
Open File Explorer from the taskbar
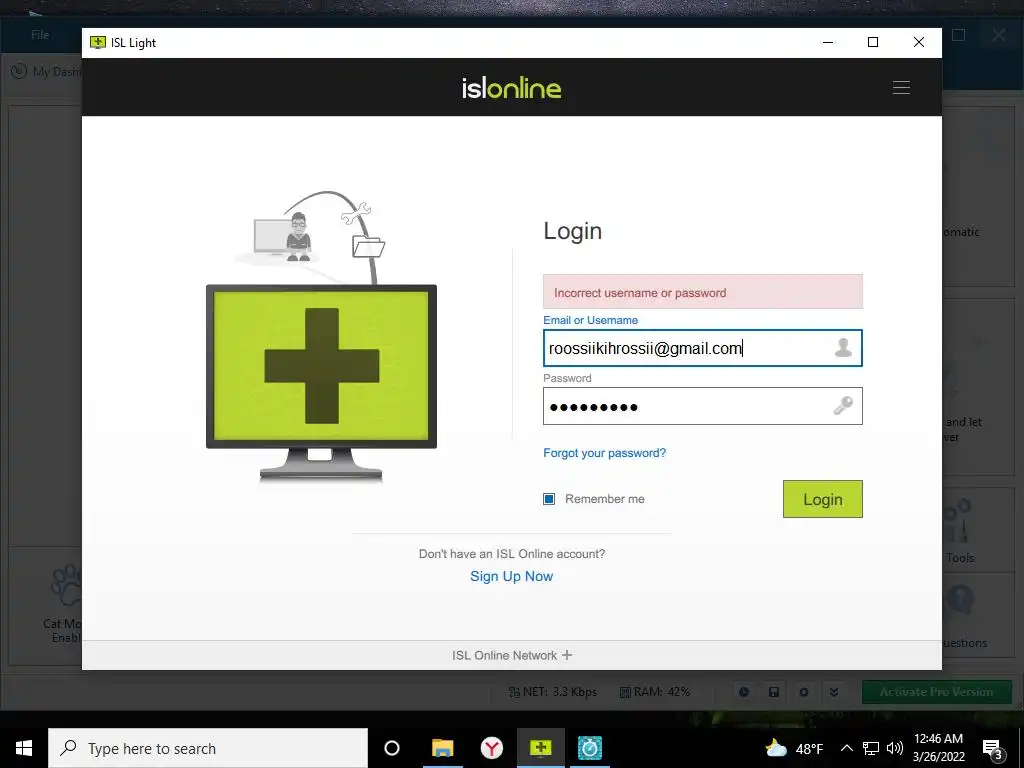(442, 748)
